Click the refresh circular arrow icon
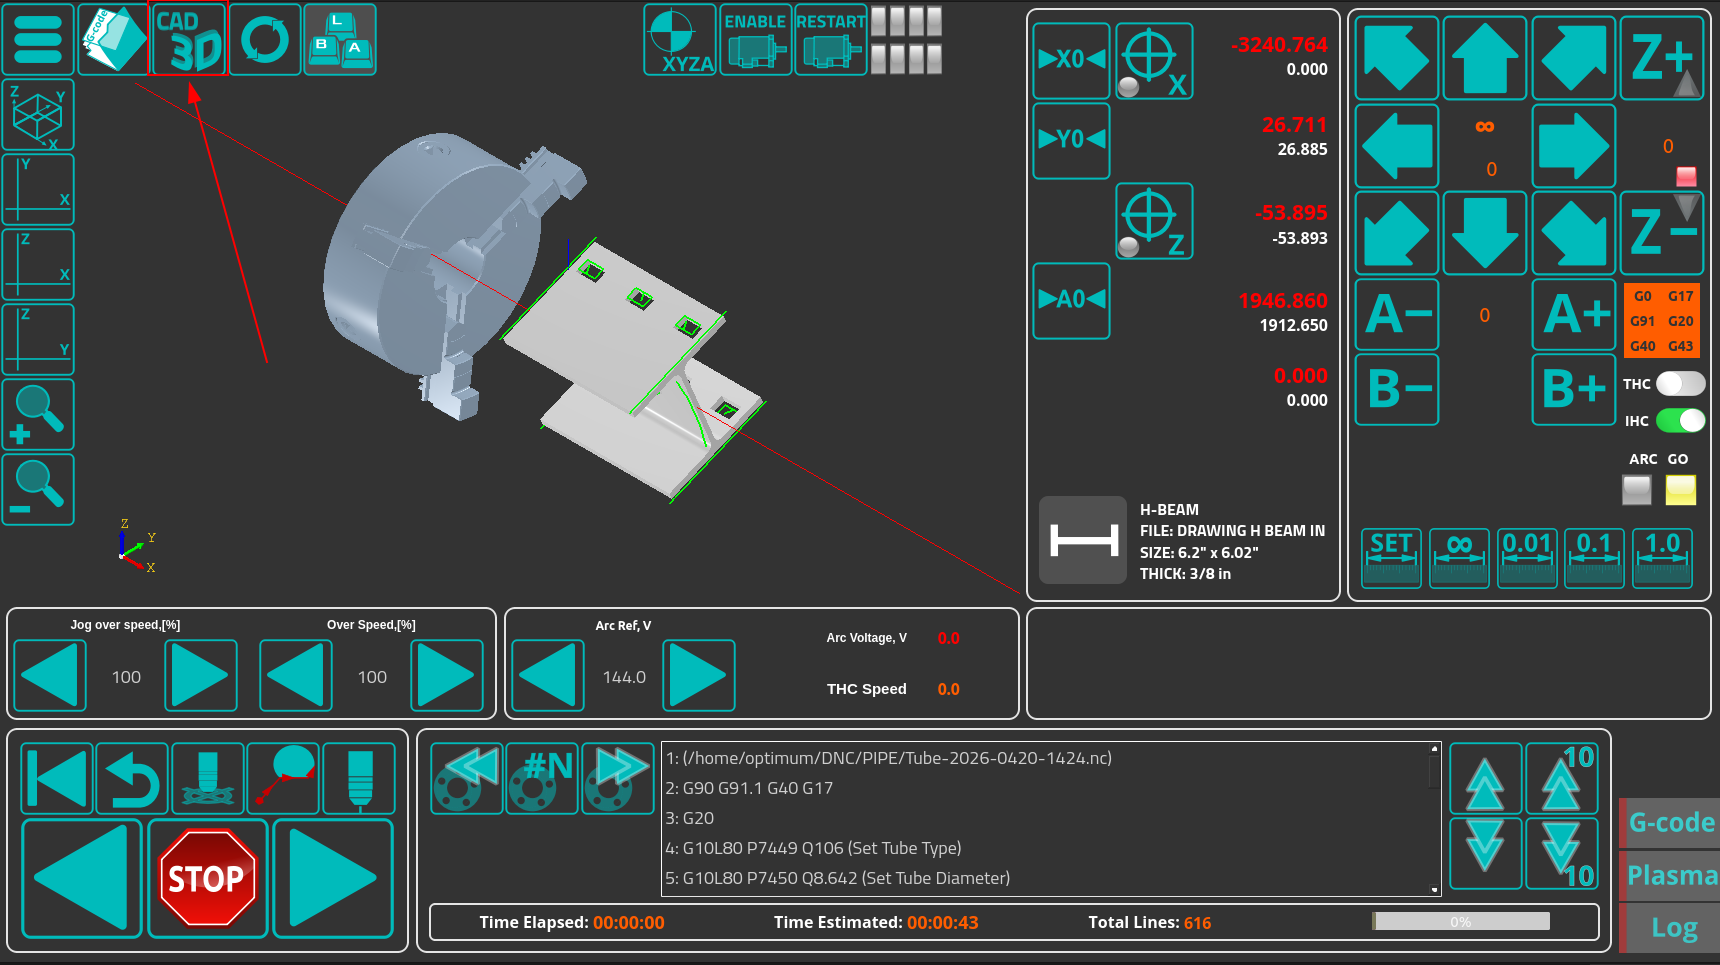1720x965 pixels. [265, 40]
